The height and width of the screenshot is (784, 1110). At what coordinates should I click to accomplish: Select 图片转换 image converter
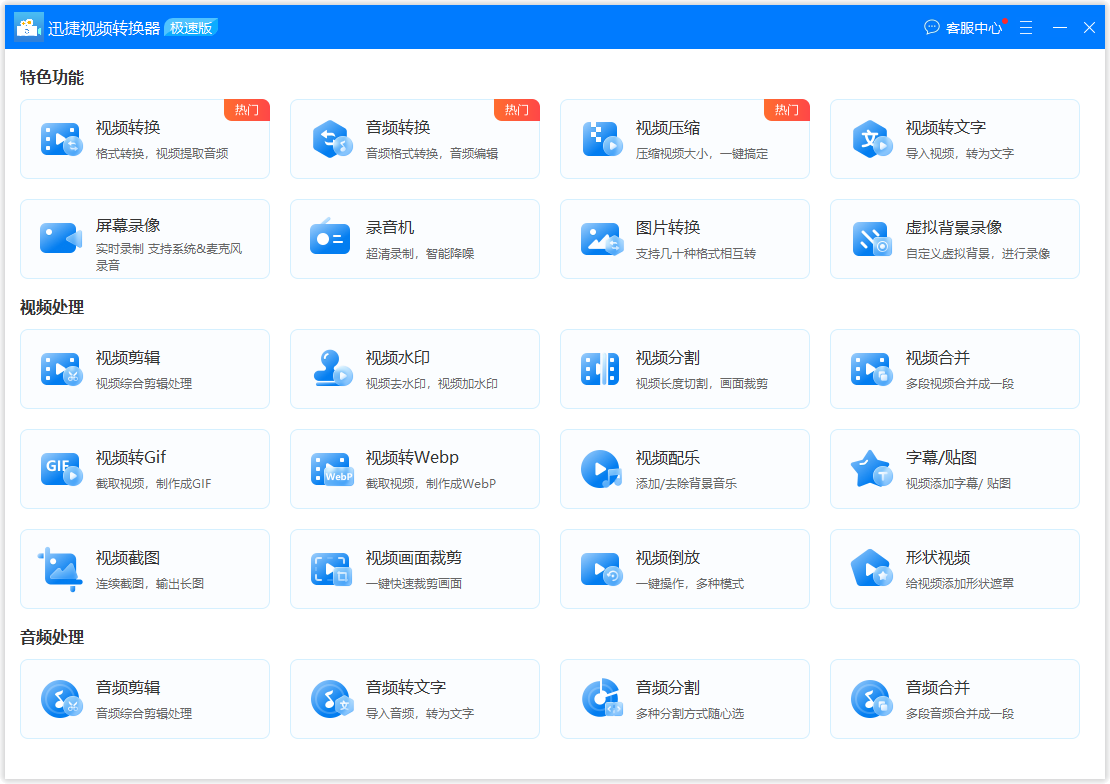[x=684, y=239]
